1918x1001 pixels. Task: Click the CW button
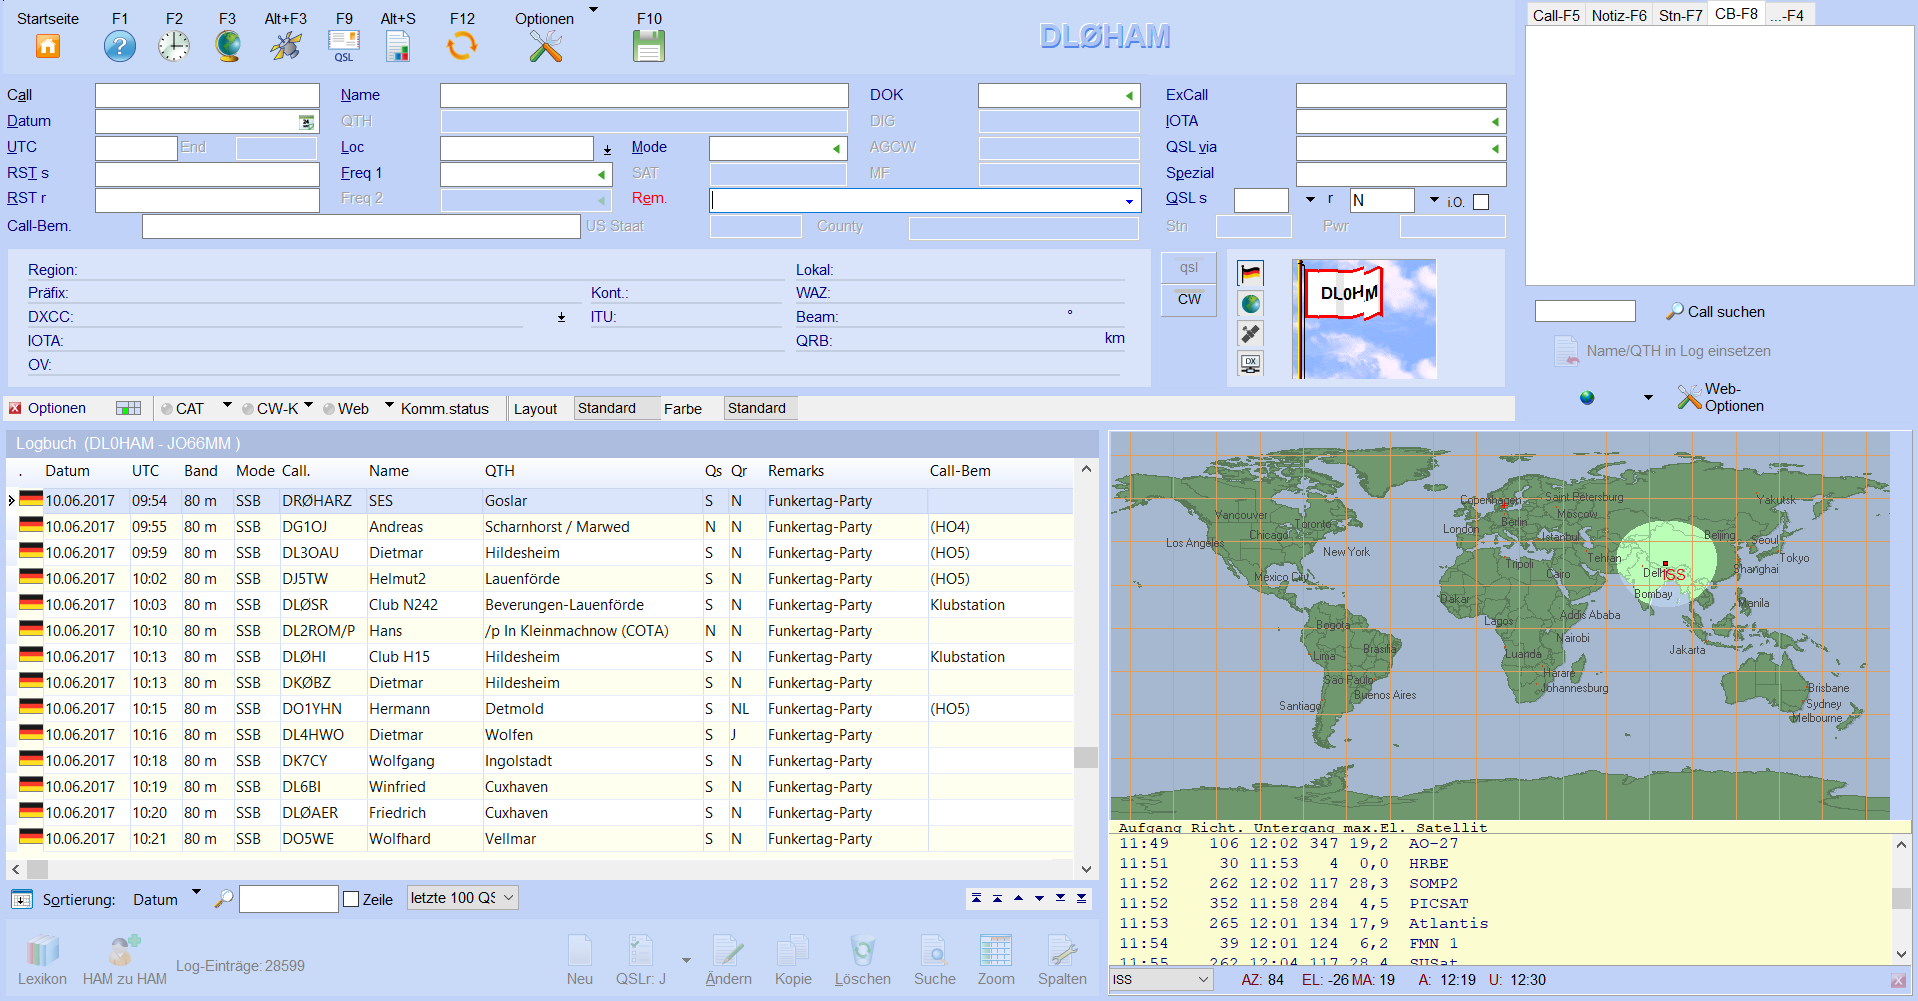coord(1189,299)
